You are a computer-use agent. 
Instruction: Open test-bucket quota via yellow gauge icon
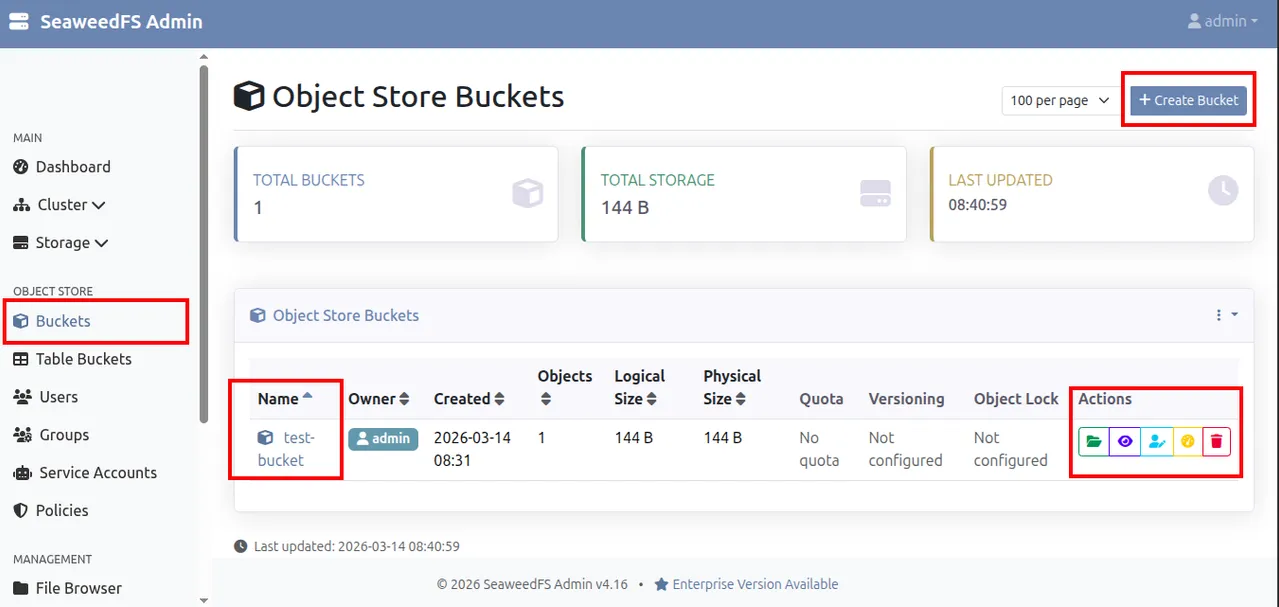[1187, 441]
